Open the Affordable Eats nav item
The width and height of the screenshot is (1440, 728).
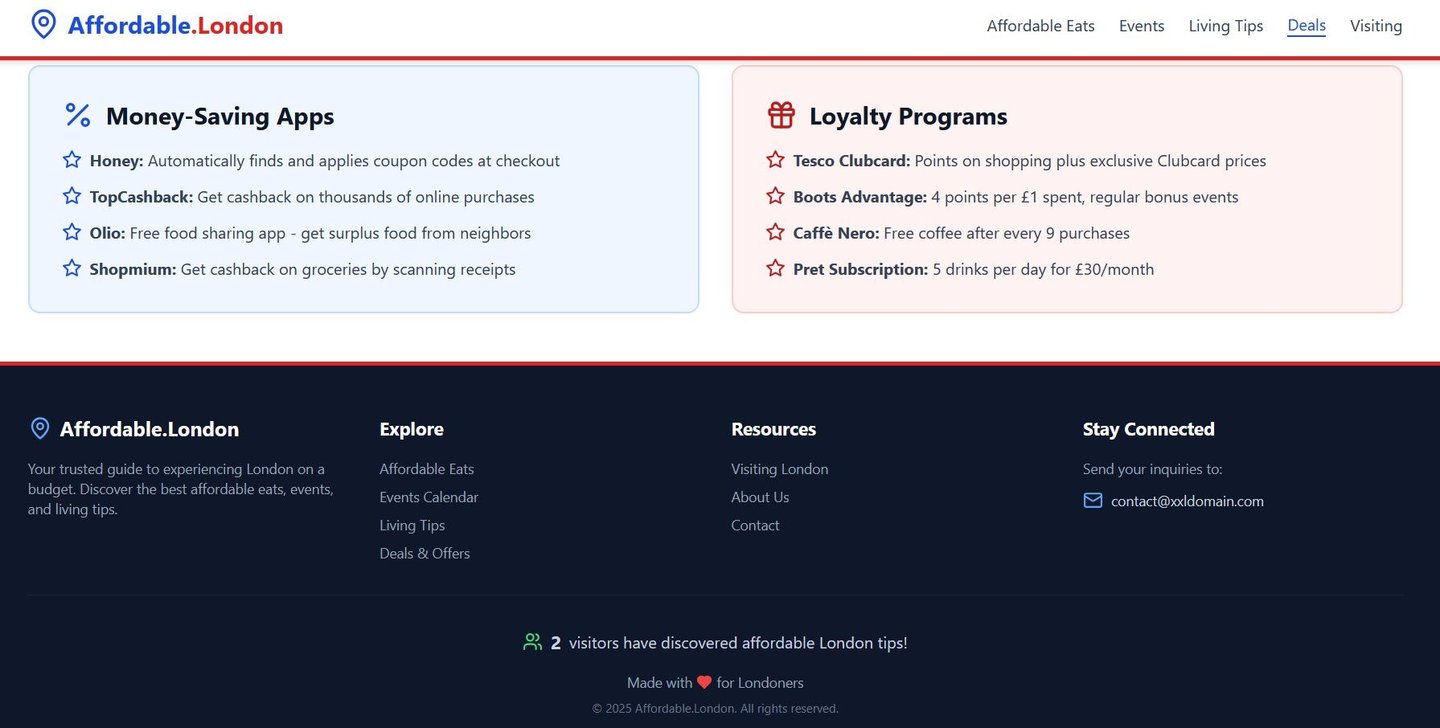pos(1040,26)
